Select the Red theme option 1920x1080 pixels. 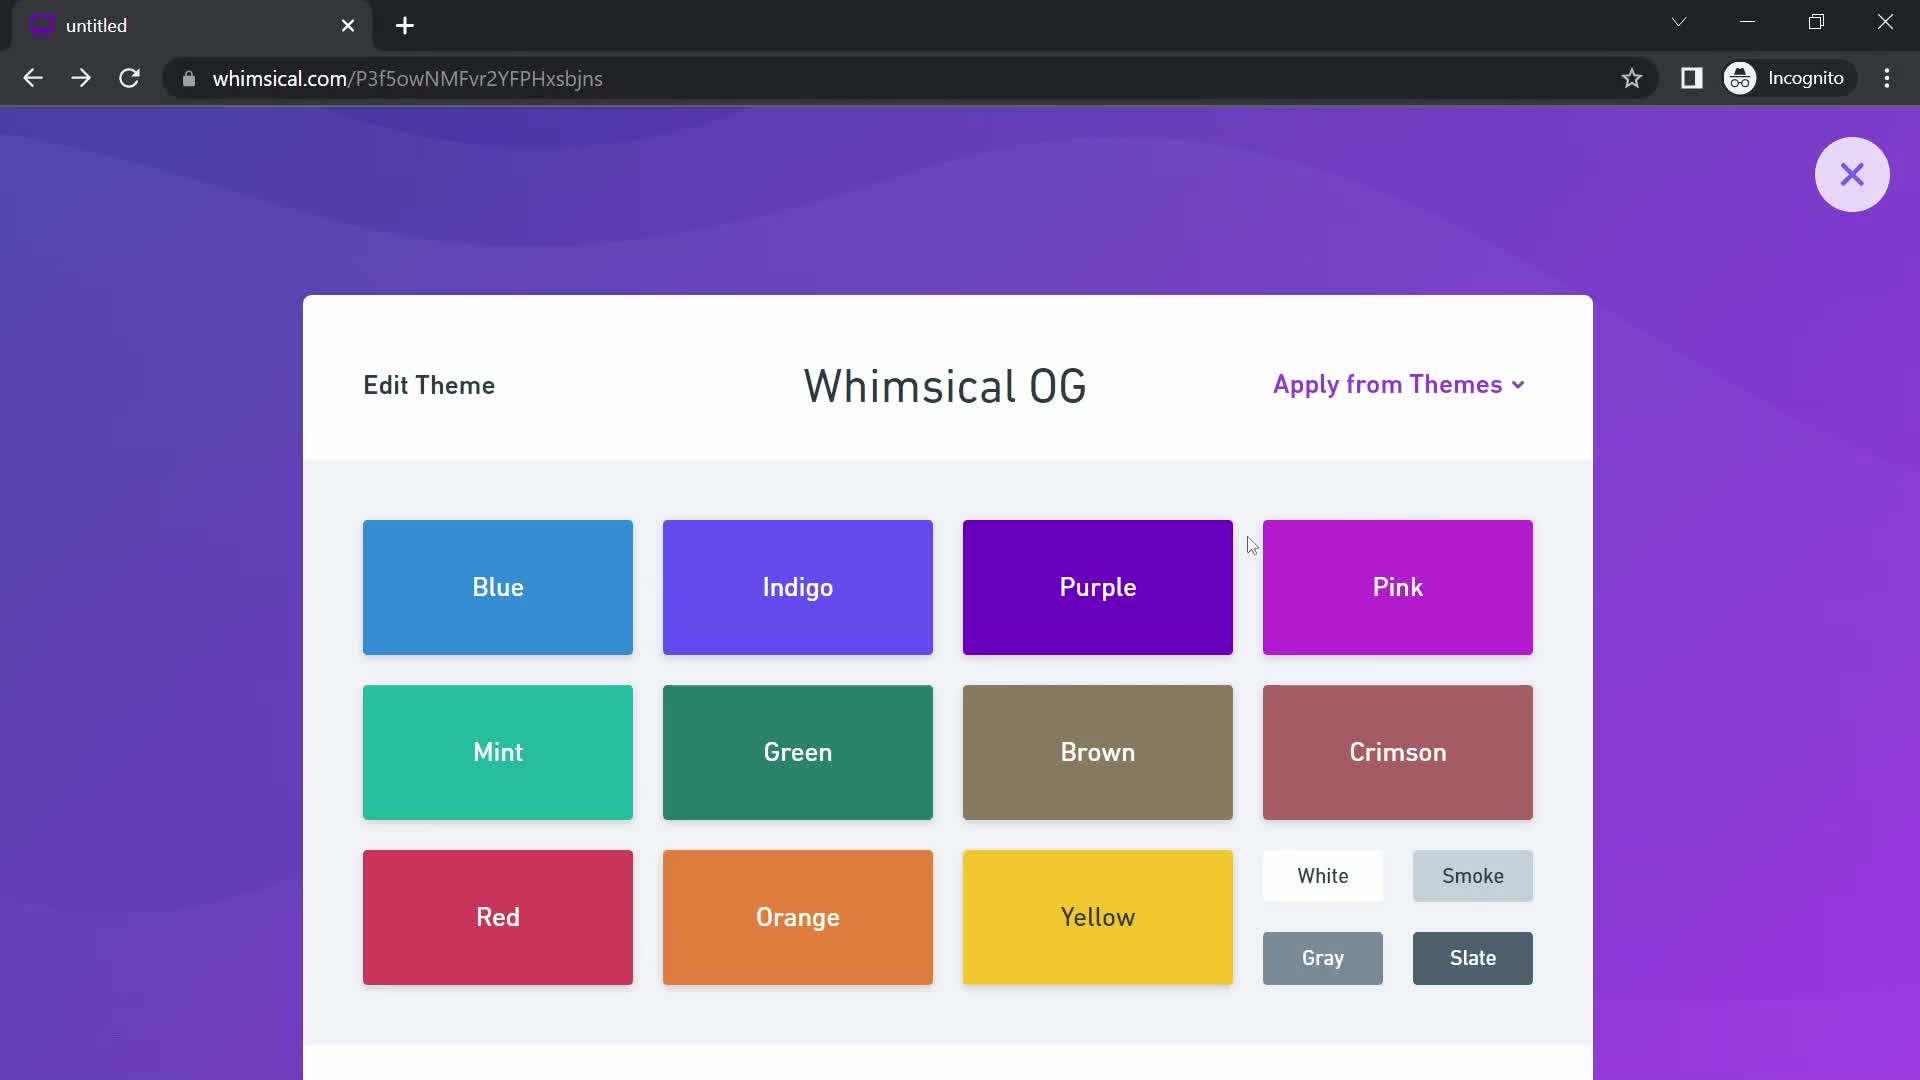[x=497, y=916]
